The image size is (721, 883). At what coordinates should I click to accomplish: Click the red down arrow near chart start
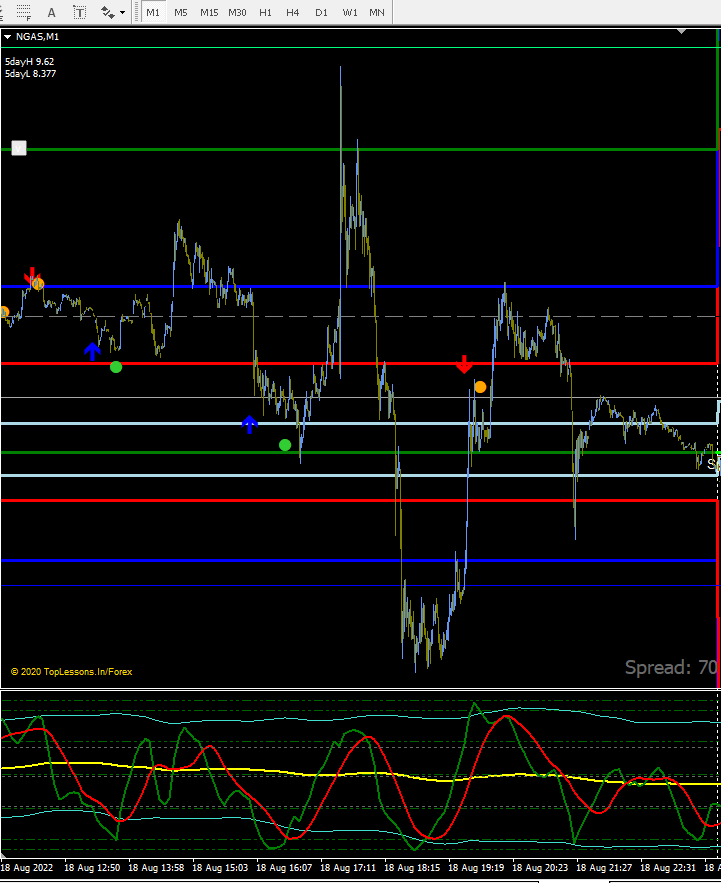[x=32, y=277]
